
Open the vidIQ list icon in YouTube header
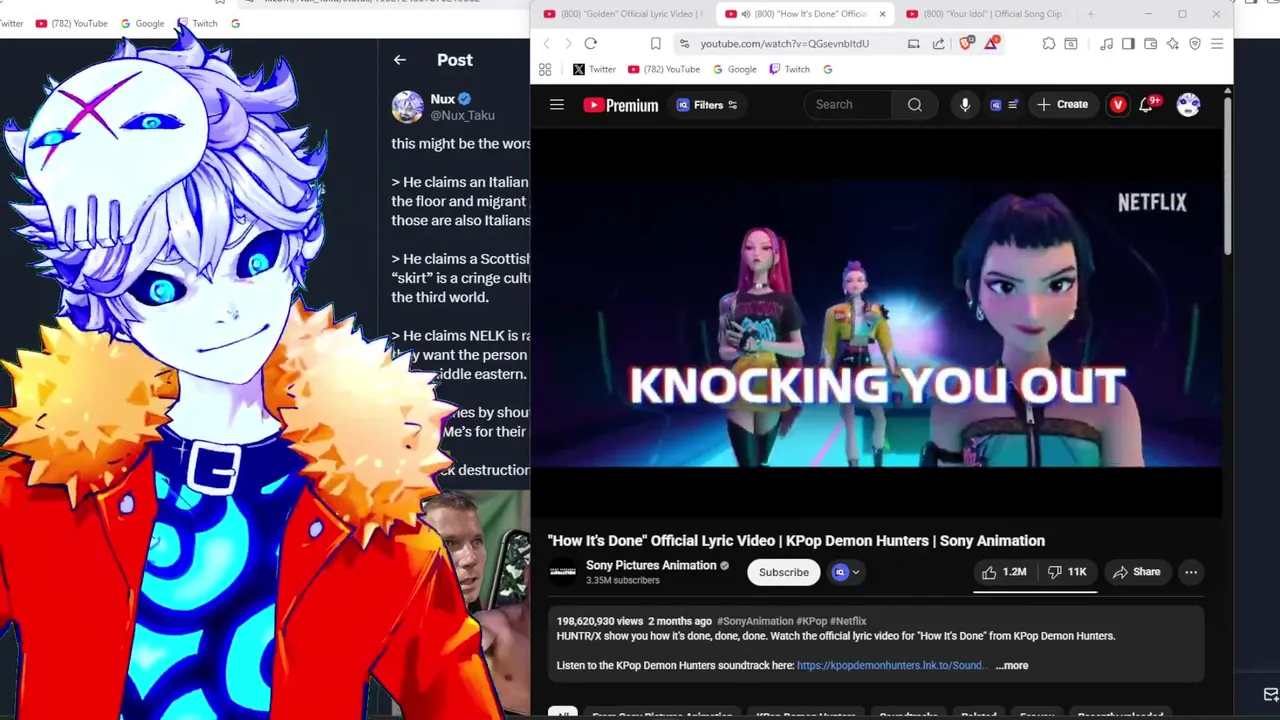(1004, 104)
